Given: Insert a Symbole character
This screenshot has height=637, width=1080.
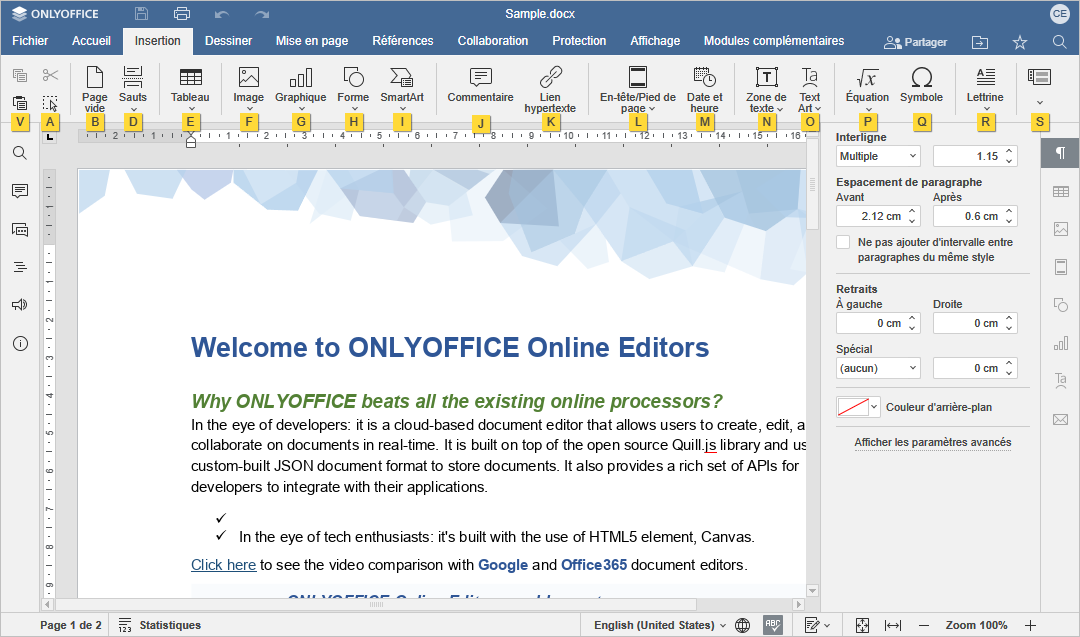Looking at the screenshot, I should (921, 84).
